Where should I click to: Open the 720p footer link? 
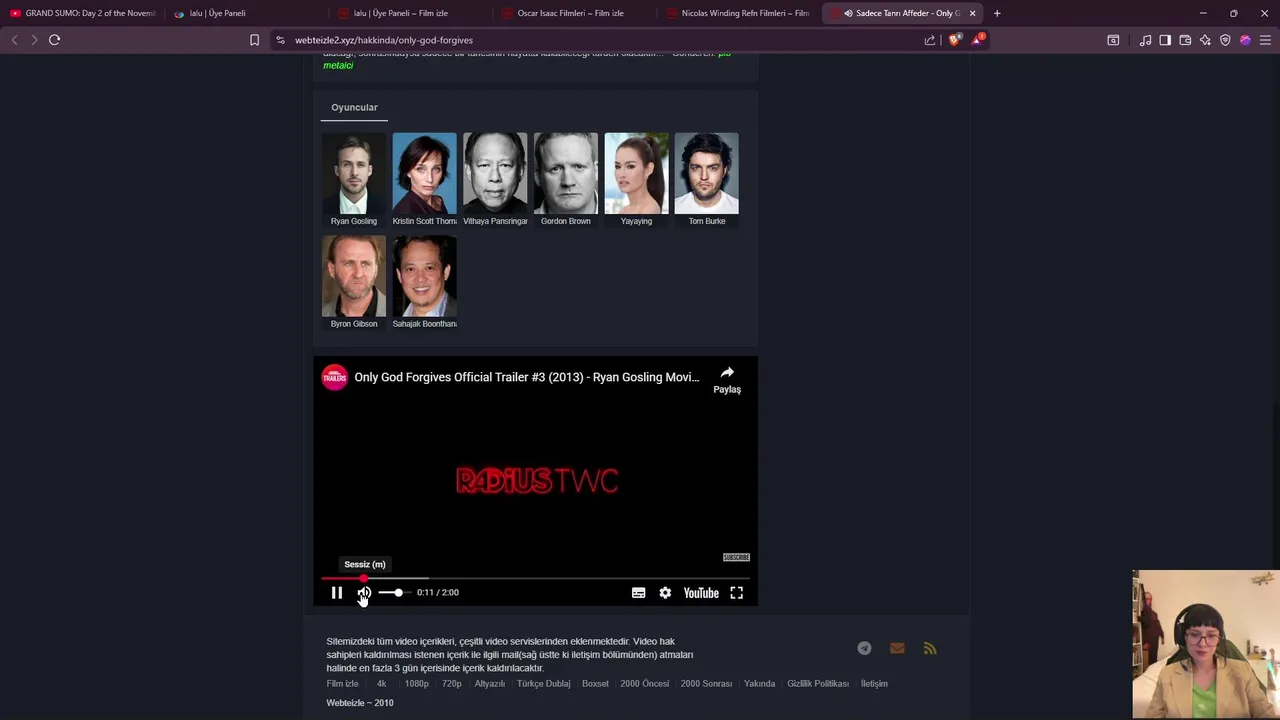click(x=452, y=684)
